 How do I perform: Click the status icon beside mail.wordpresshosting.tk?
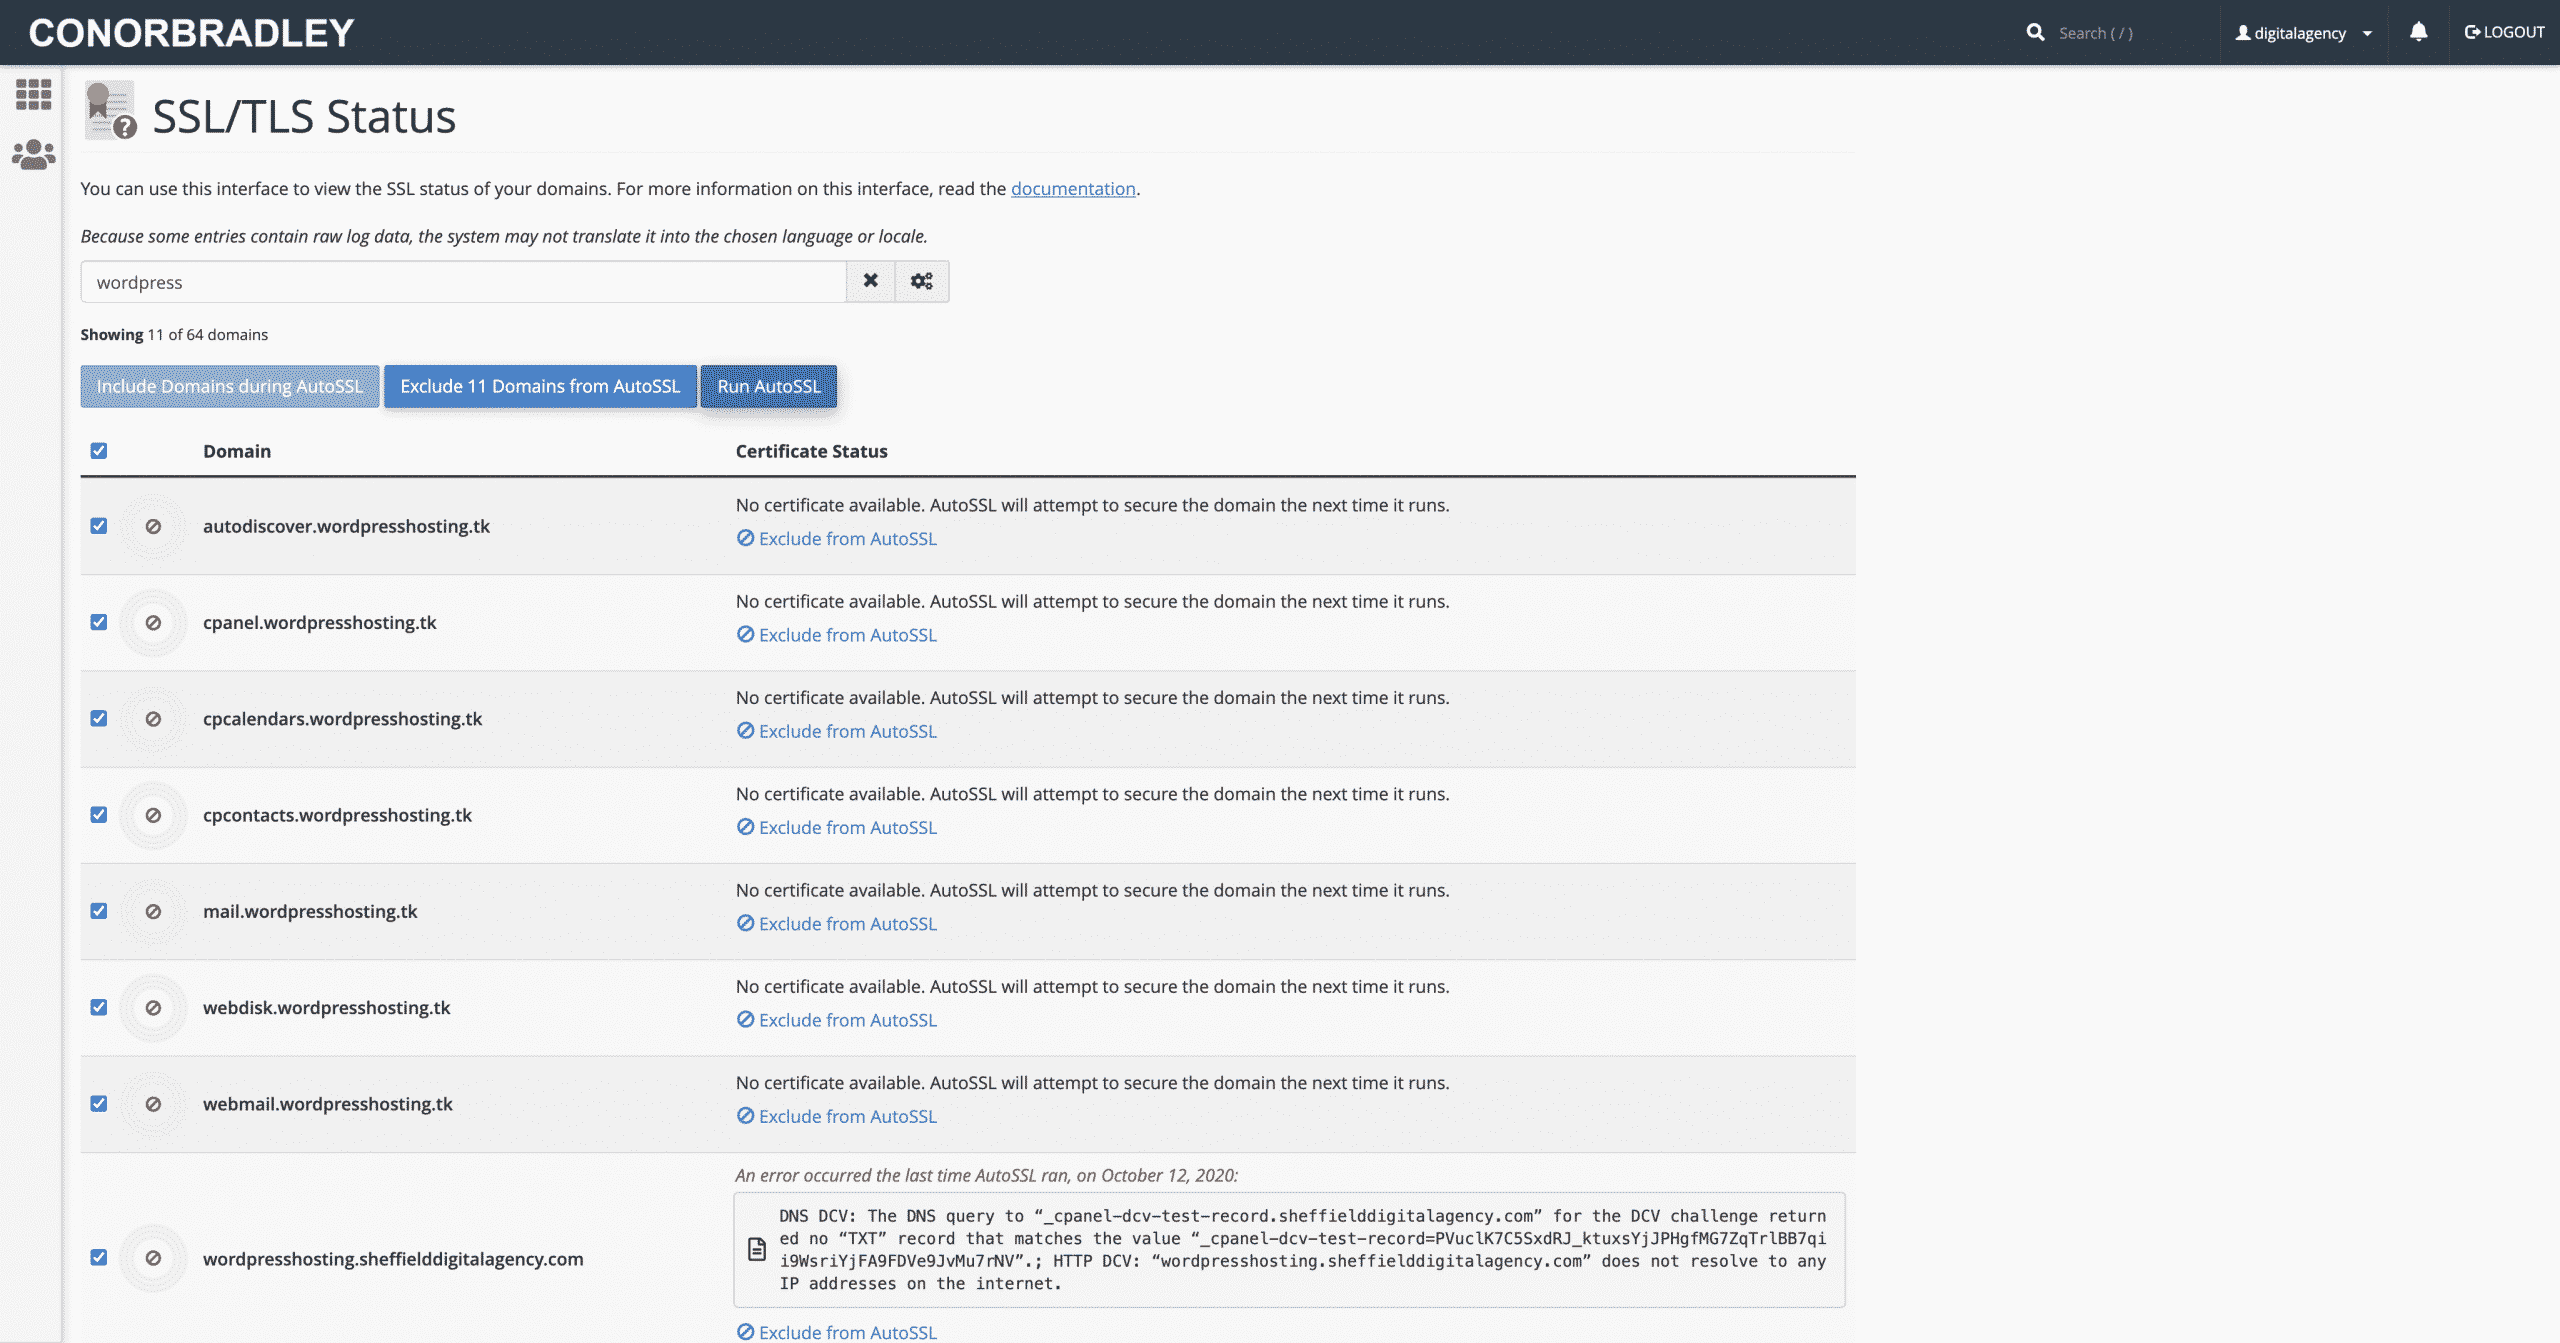[153, 911]
